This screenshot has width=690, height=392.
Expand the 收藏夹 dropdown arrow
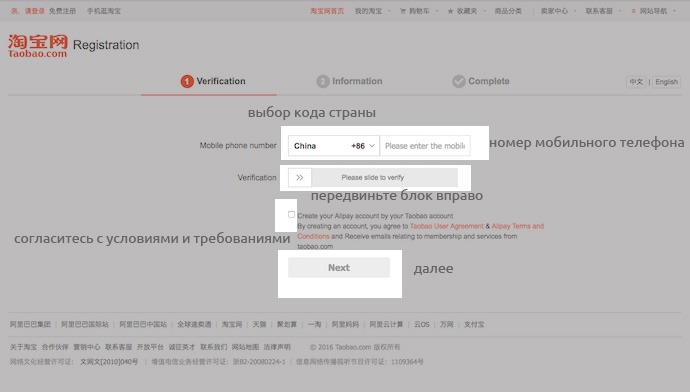tap(484, 11)
